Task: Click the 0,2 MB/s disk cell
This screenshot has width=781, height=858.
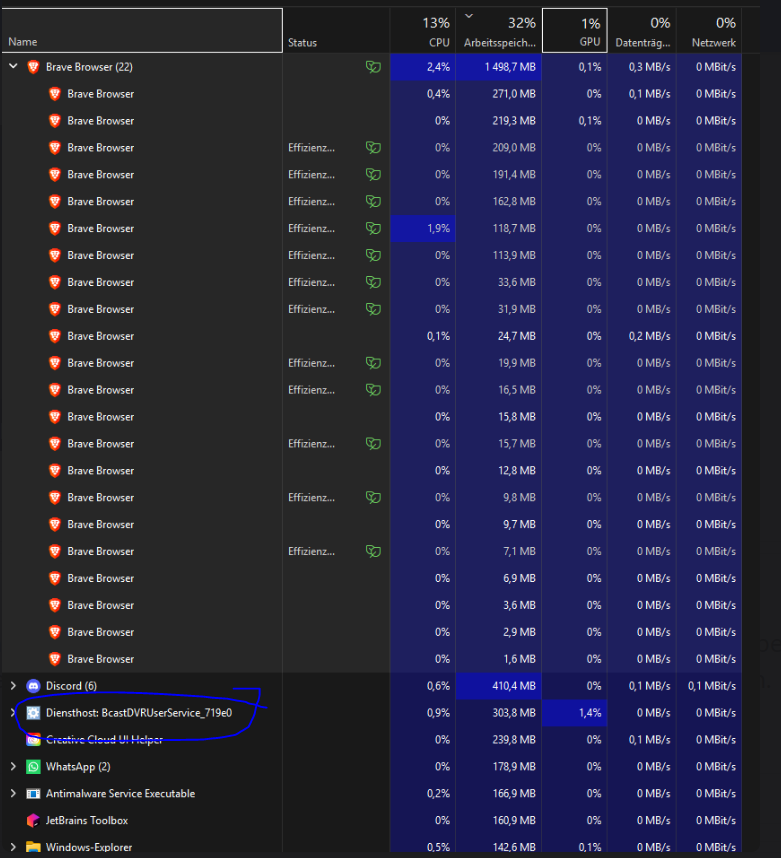Action: (x=642, y=336)
